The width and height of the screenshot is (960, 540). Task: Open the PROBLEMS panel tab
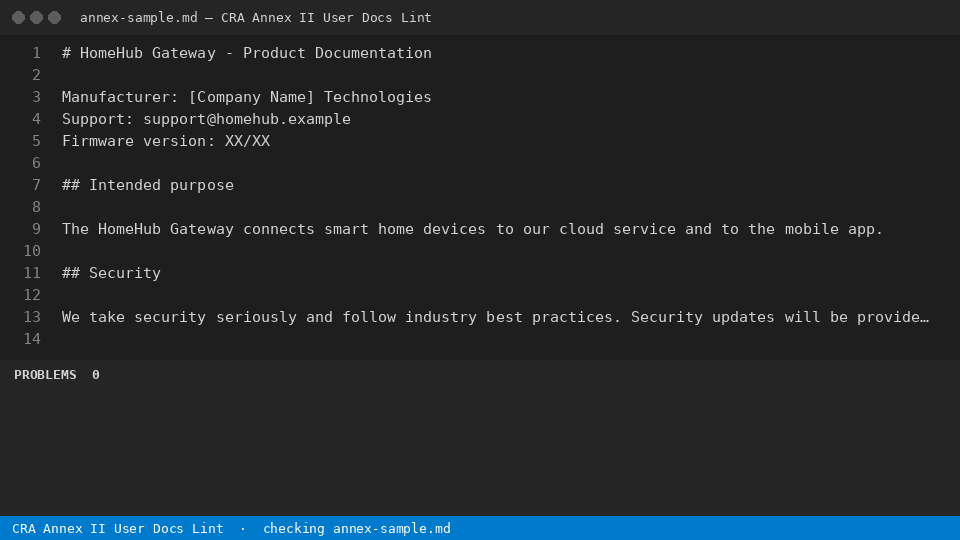coord(45,375)
